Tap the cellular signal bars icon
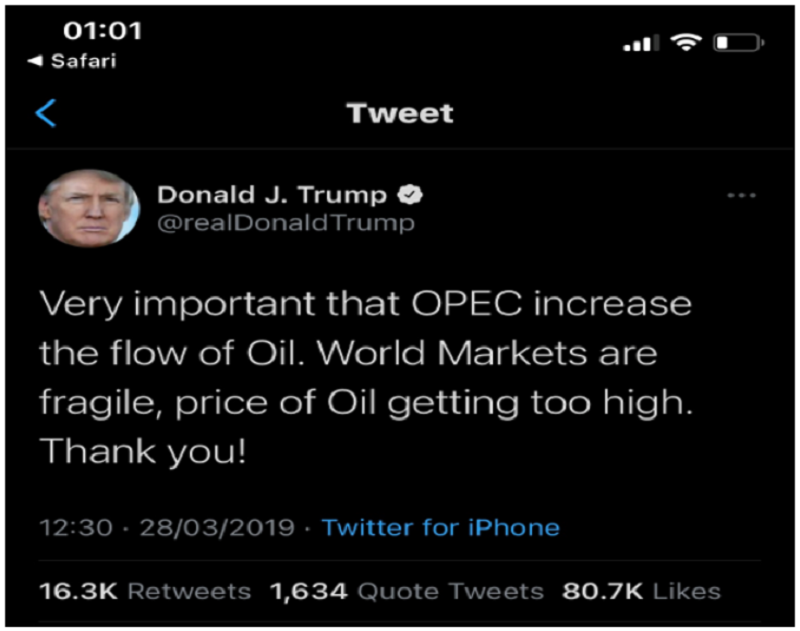The height and width of the screenshot is (631, 800). coord(641,43)
